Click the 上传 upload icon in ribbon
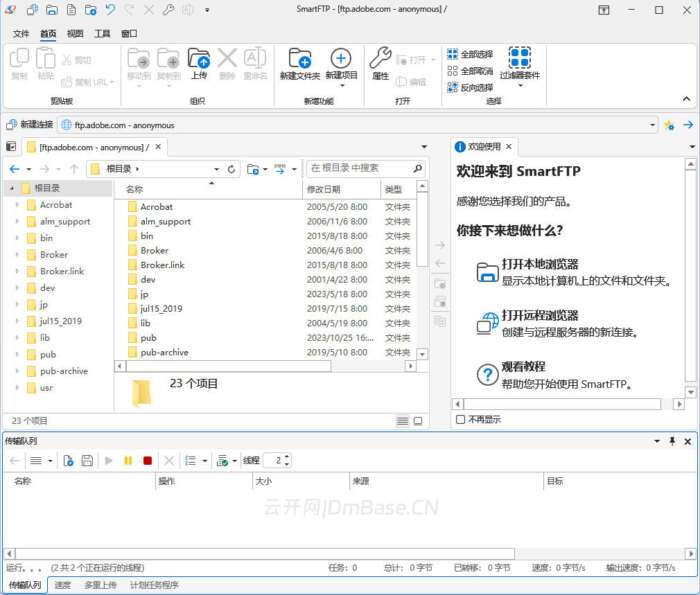Viewport: 700px width, 595px height. 199,58
